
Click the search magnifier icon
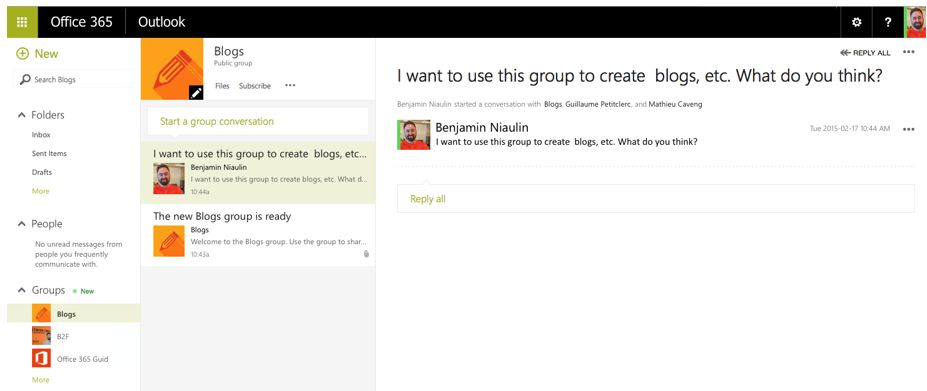(25, 79)
